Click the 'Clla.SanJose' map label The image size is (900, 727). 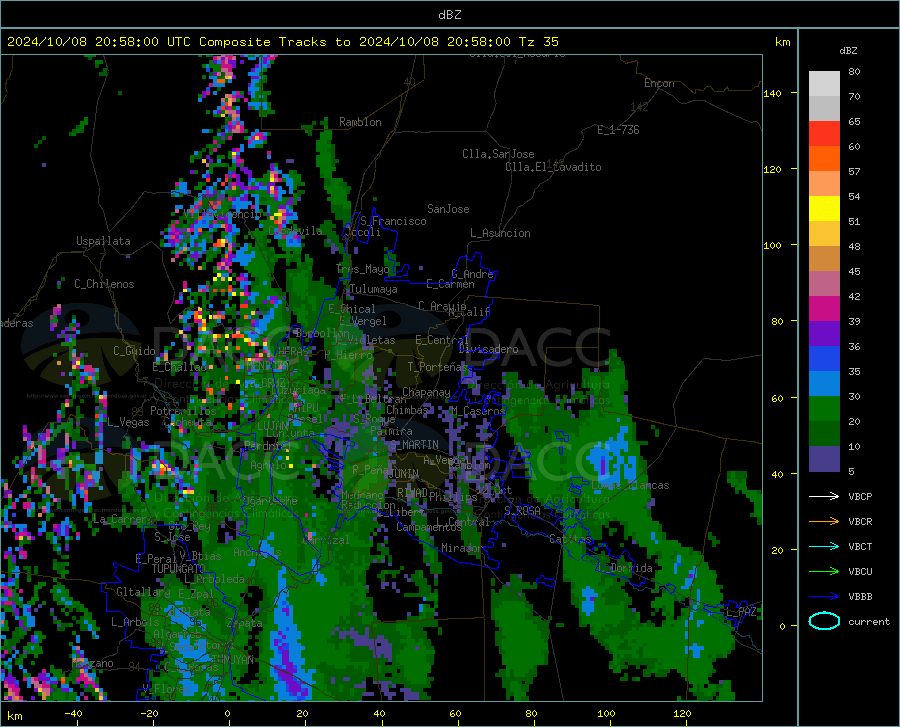point(498,154)
